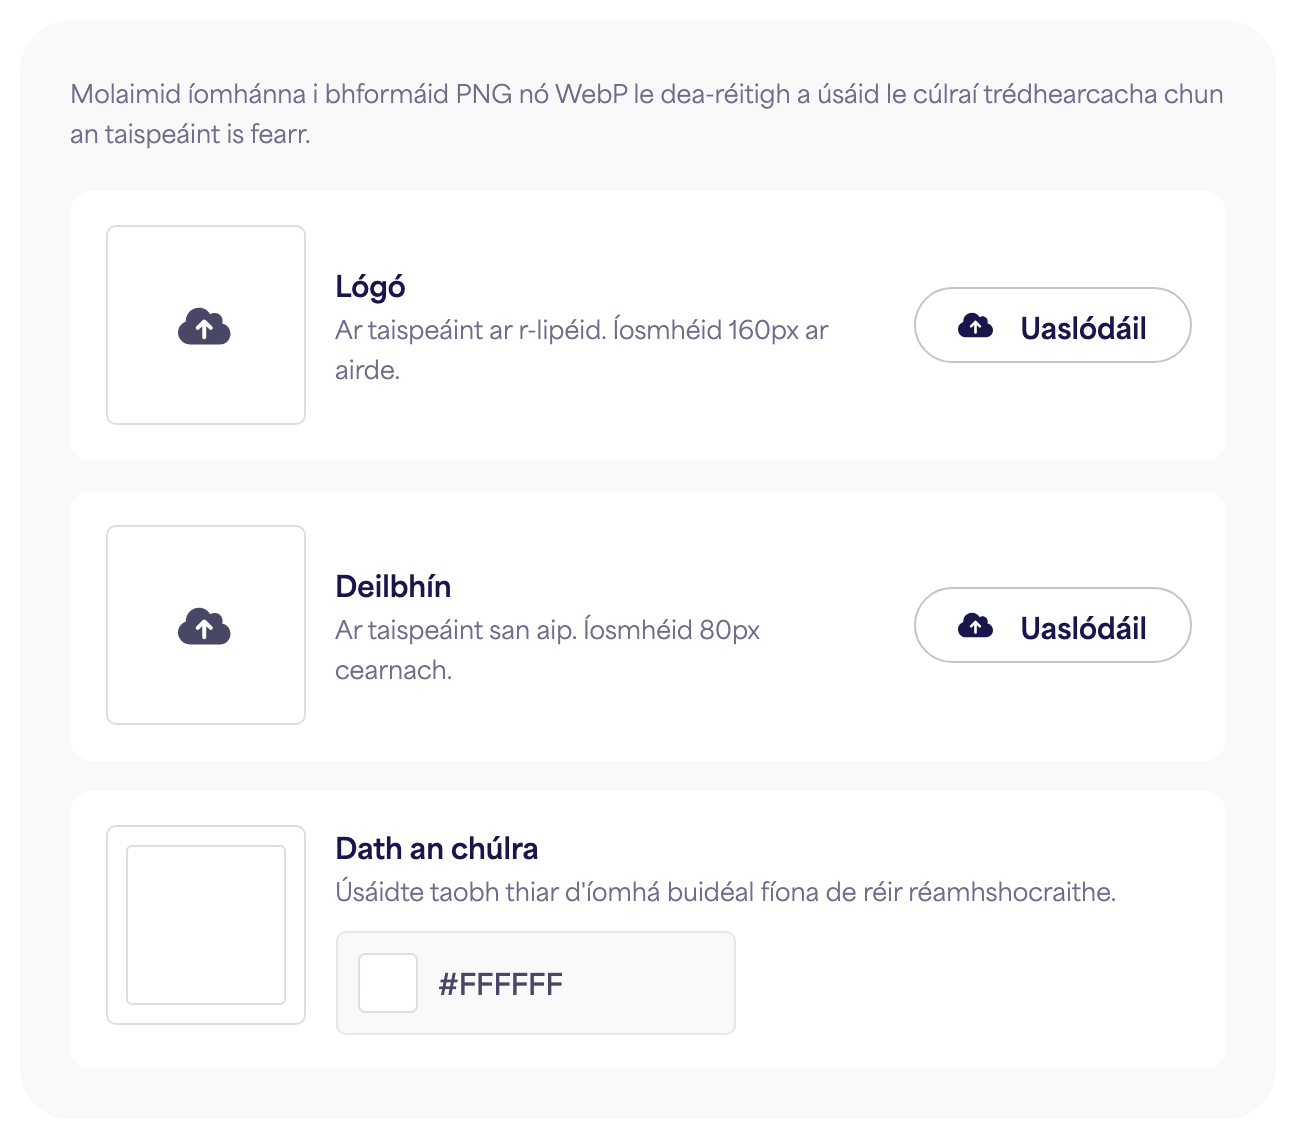
Task: Click the Dath an chúlra heading
Action: (437, 849)
